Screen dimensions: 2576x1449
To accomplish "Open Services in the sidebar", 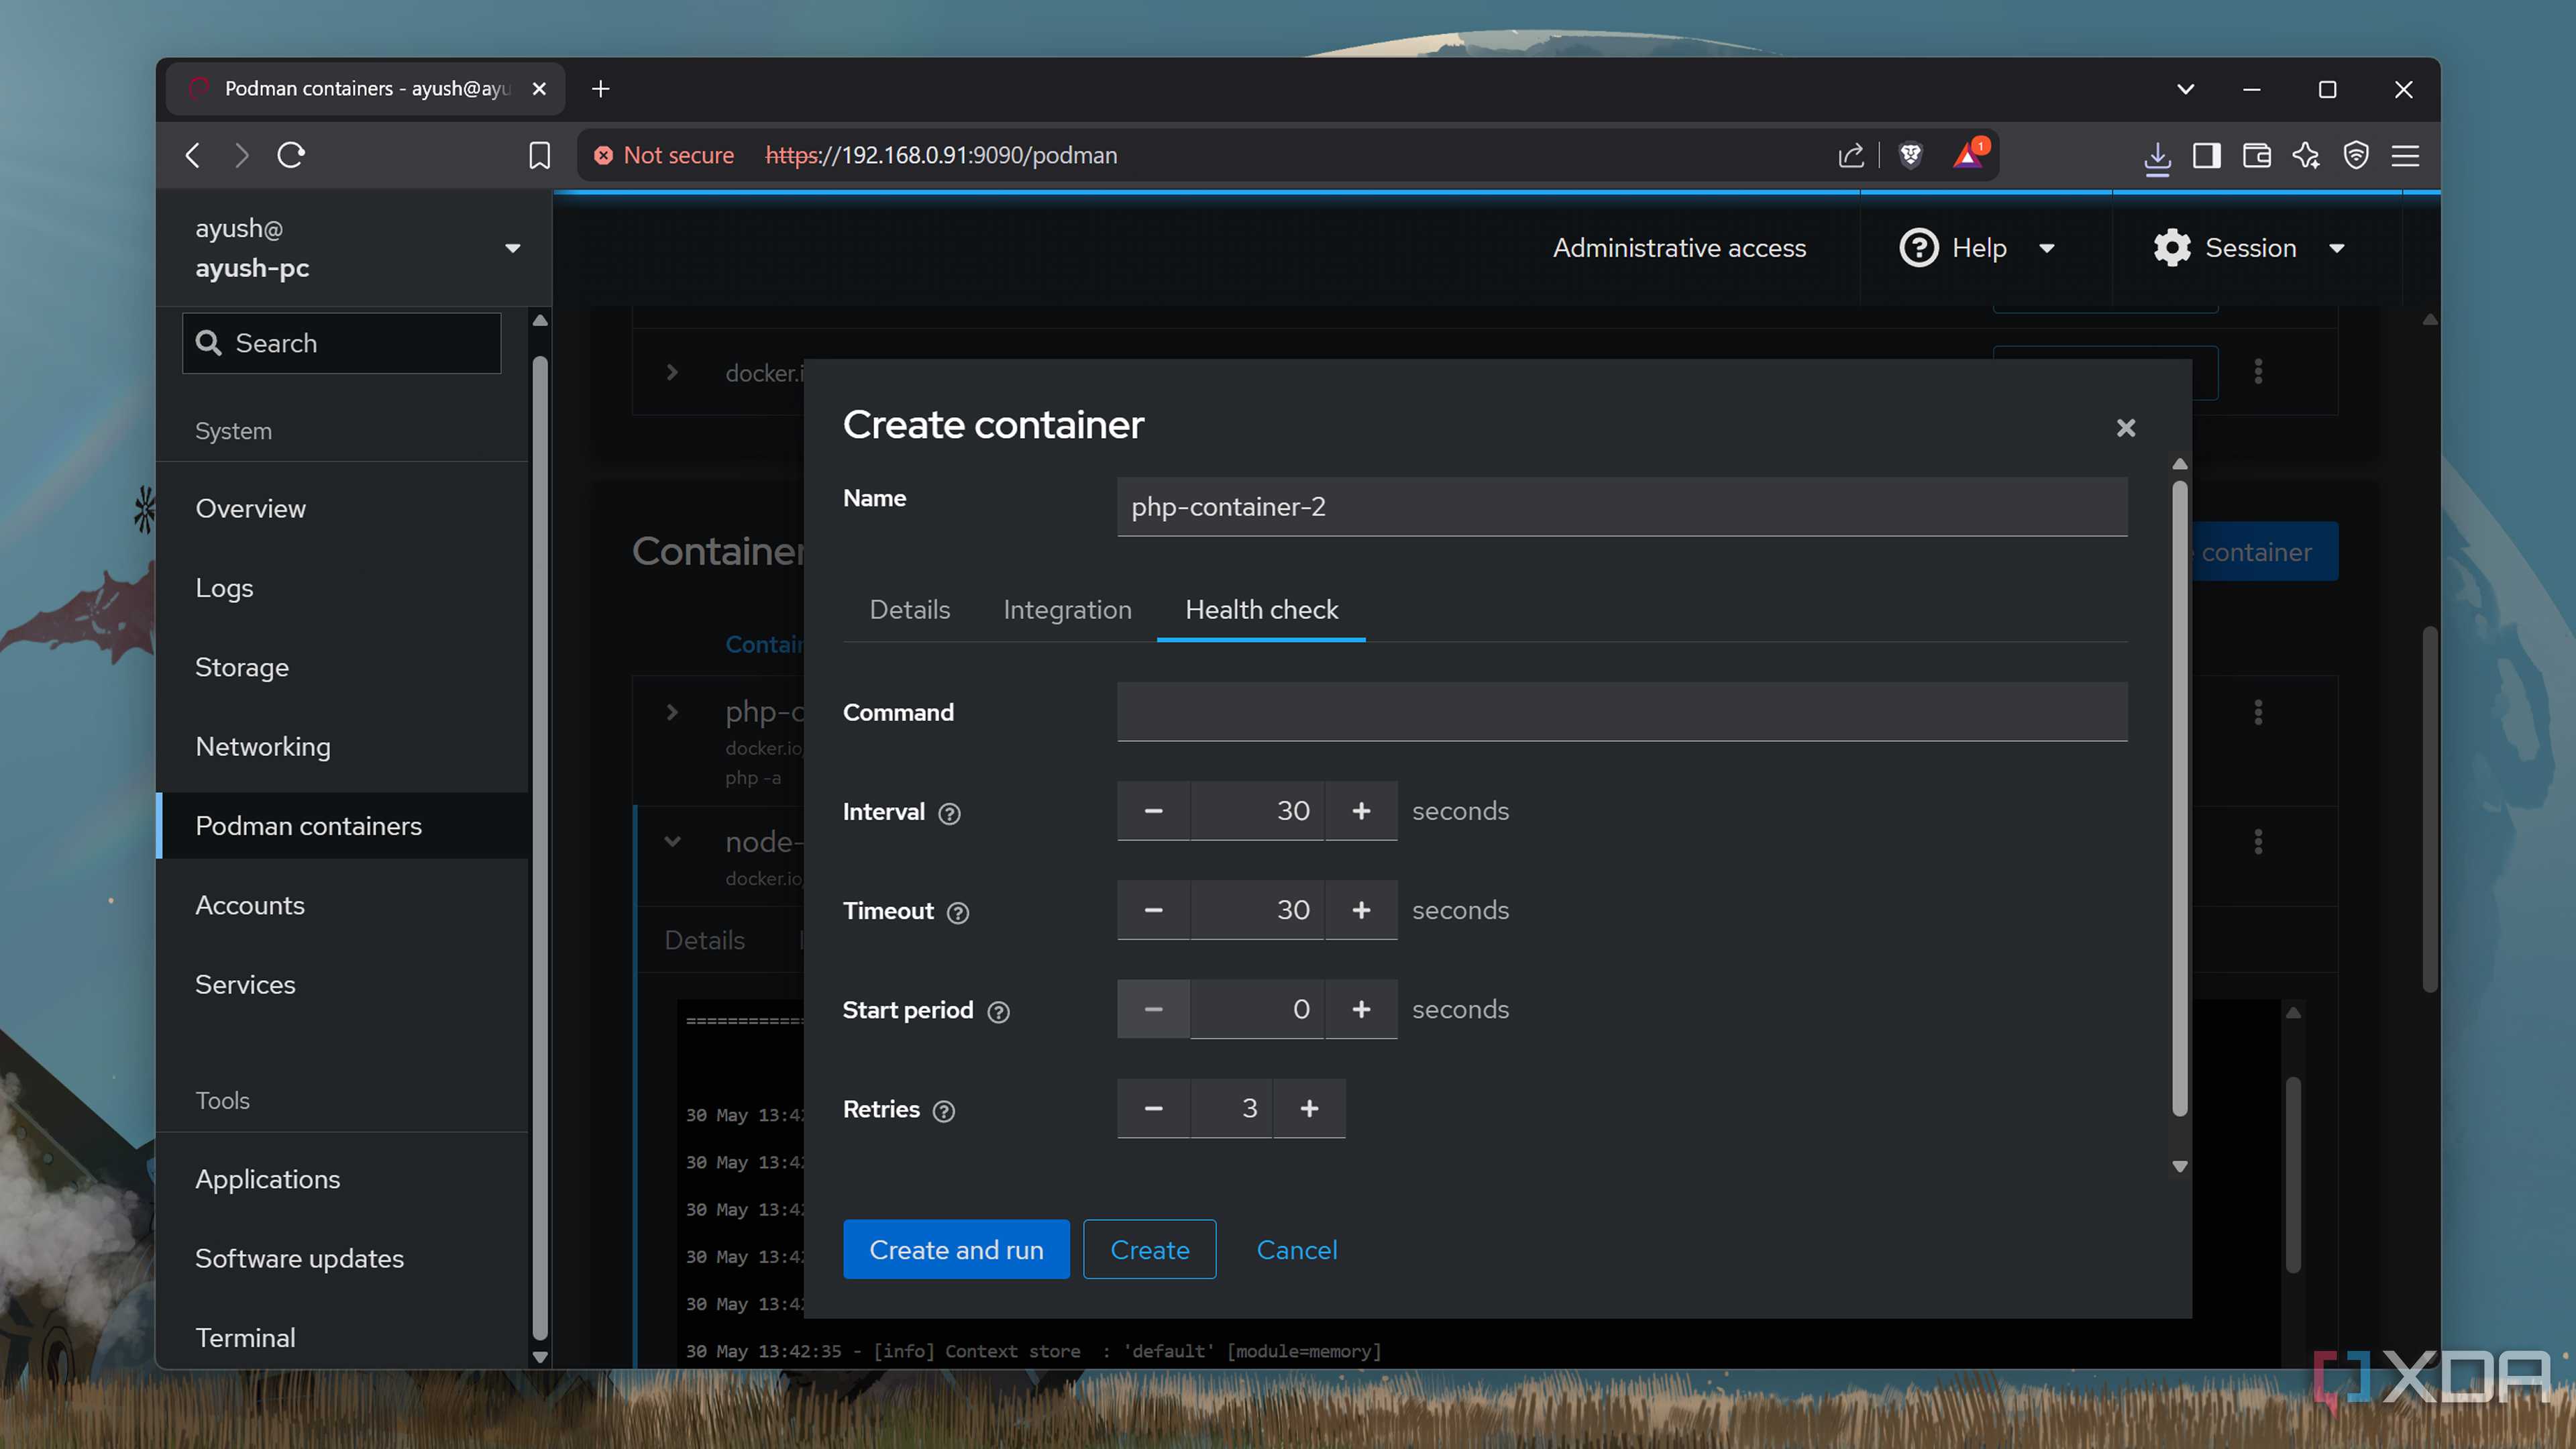I will tap(343, 984).
